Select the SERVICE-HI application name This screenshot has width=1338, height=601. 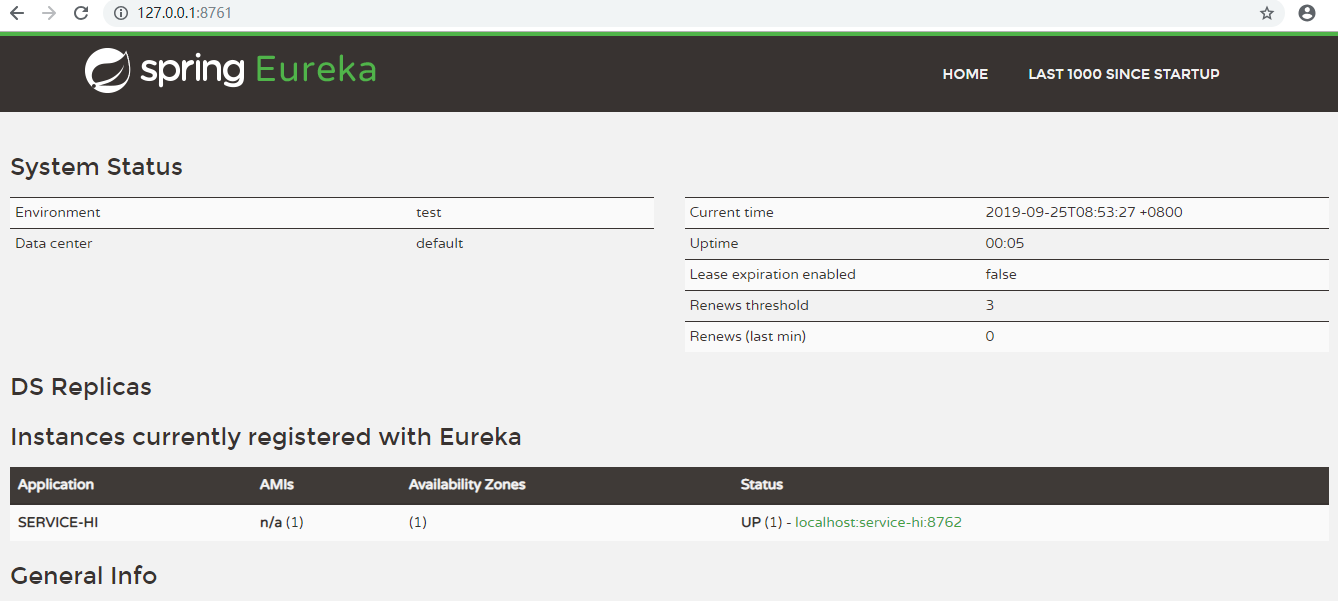(x=58, y=522)
